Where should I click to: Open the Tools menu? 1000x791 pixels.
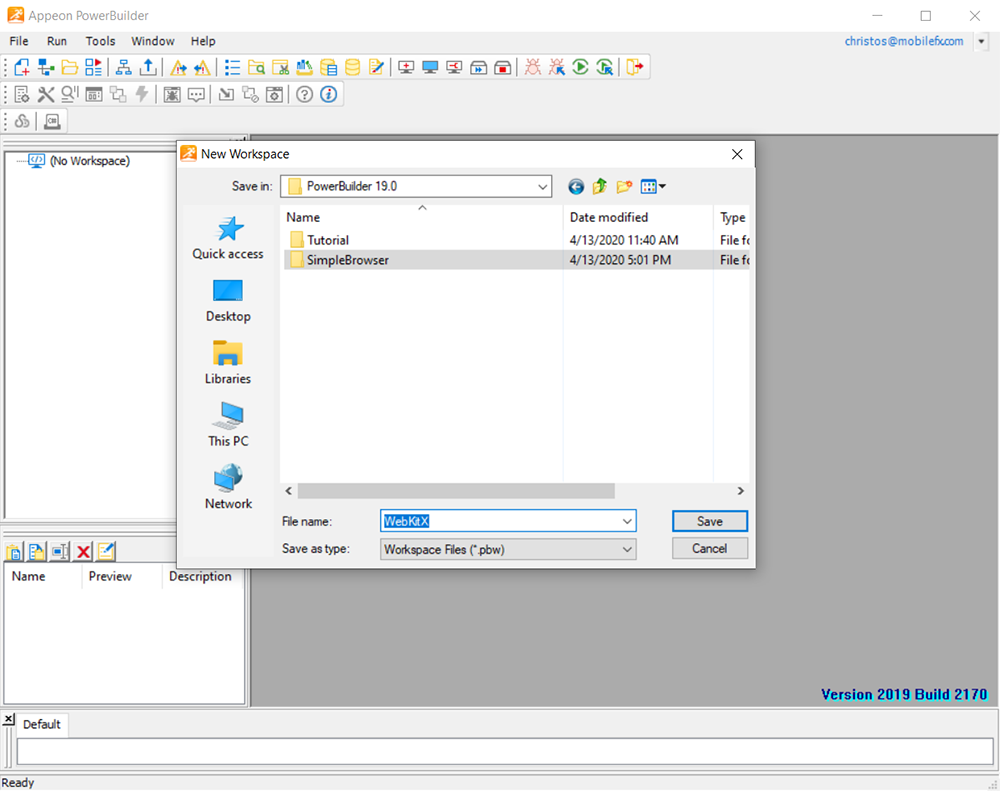[x=100, y=41]
